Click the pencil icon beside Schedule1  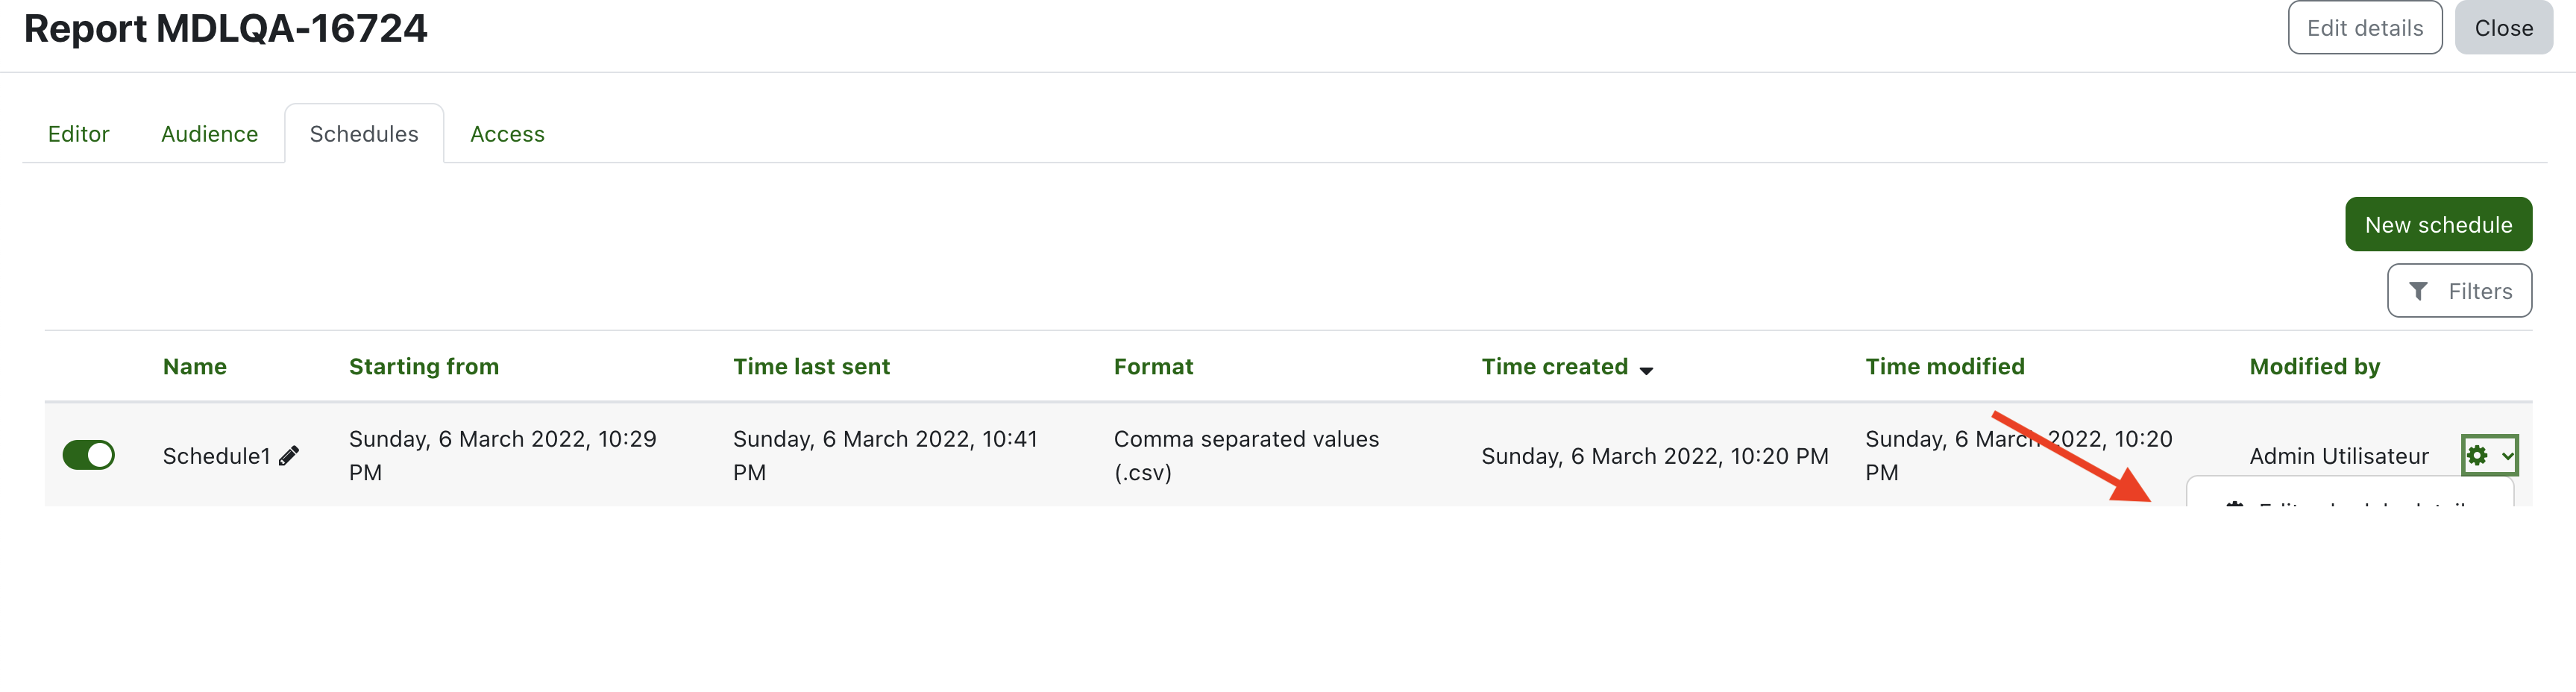point(289,456)
